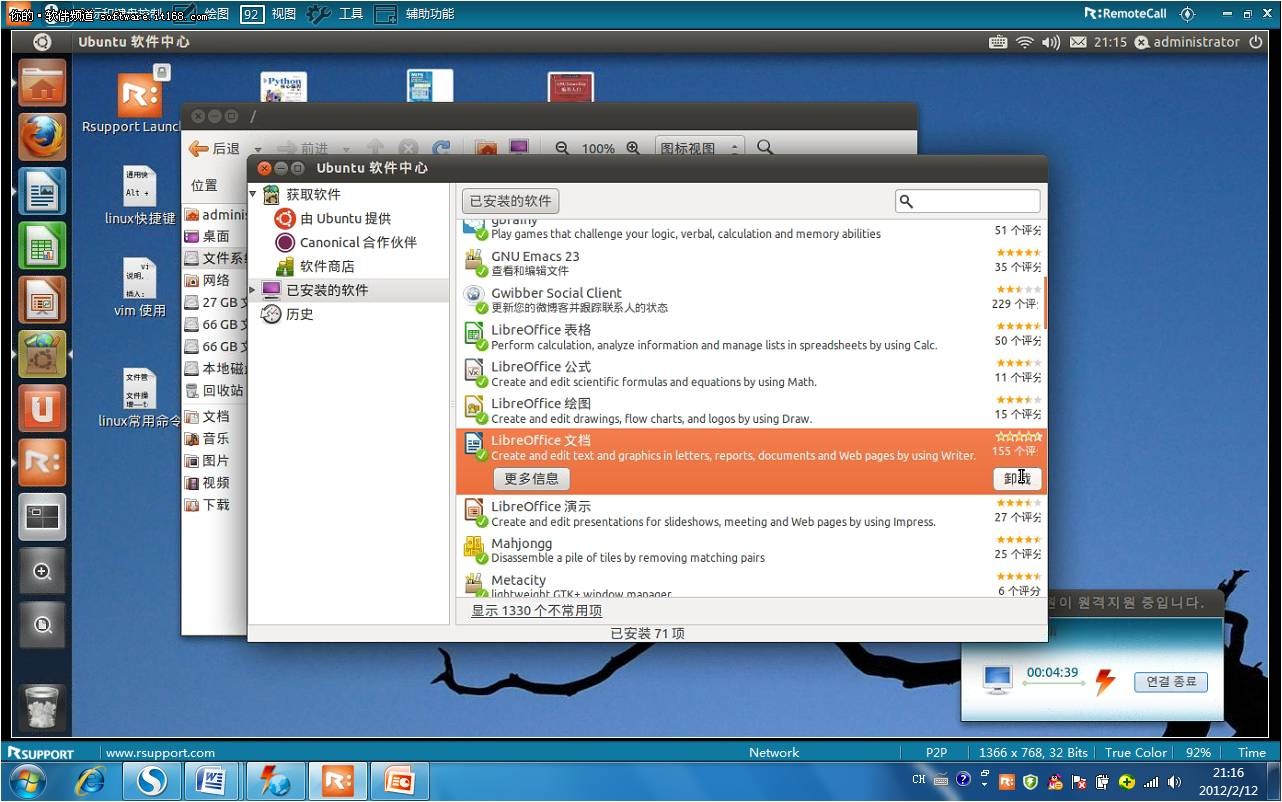The width and height of the screenshot is (1282, 802).
Task: Open the 辅助功能 menu in RemoteCall toolbar
Action: coord(415,14)
